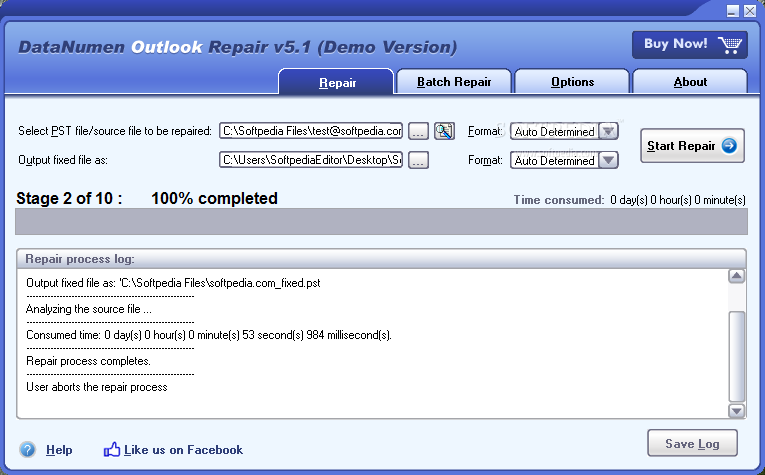Image resolution: width=765 pixels, height=475 pixels.
Task: Browse for source PST file with ... button
Action: [x=418, y=131]
